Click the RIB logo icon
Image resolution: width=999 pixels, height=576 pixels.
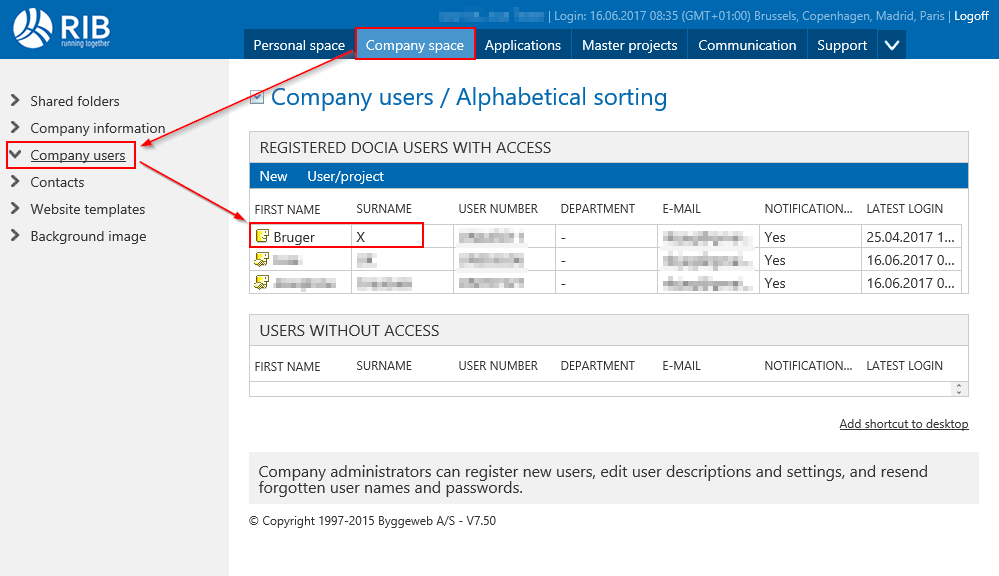coord(32,27)
